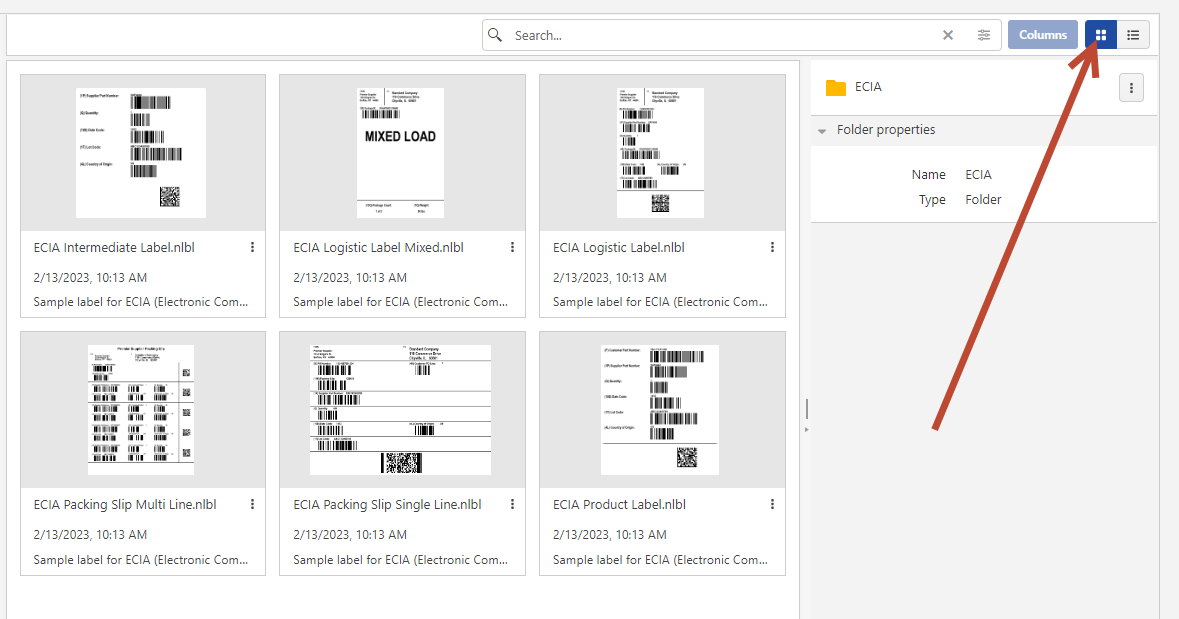1179x619 pixels.
Task: Select the ECIA Logistic Label Mixed thumbnail
Action: (401, 153)
